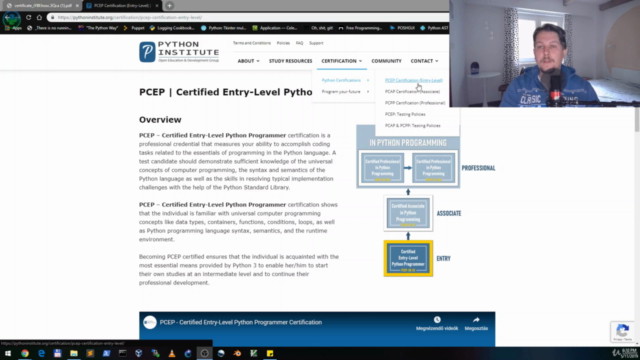Close the PCEP Certification tab
The image size is (640, 360).
[x=157, y=6]
